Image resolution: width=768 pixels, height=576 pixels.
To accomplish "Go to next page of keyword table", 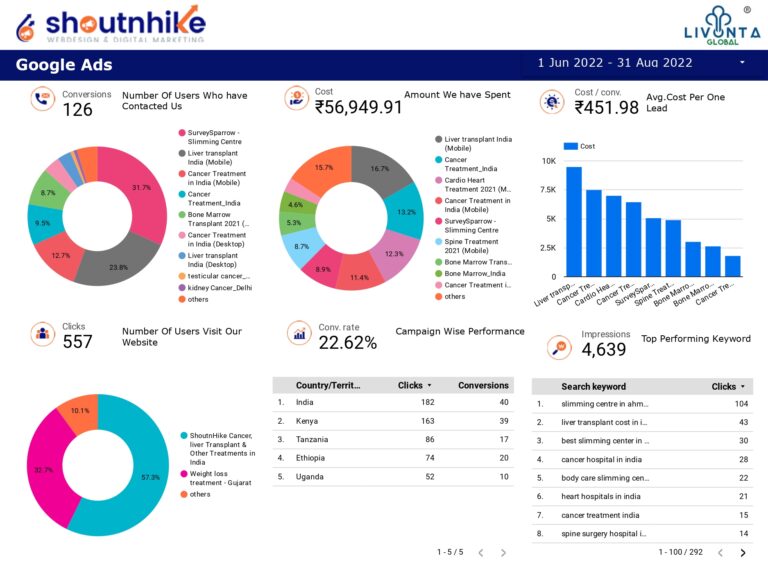I will tap(742, 552).
